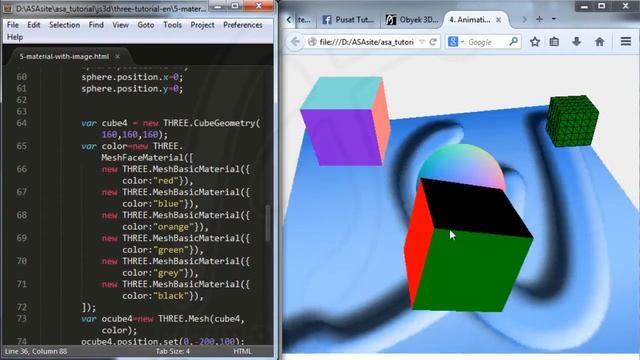Image resolution: width=640 pixels, height=360 pixels.
Task: Select the 5-material-with-image.html tab
Action: pyautogui.click(x=64, y=56)
